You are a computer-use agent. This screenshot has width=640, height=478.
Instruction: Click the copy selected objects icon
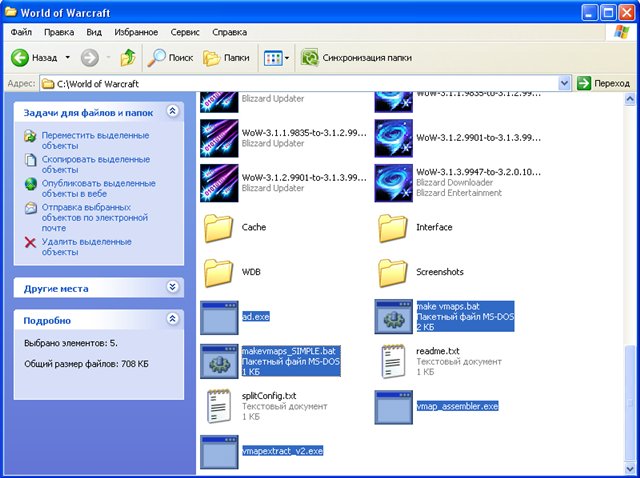[x=30, y=160]
